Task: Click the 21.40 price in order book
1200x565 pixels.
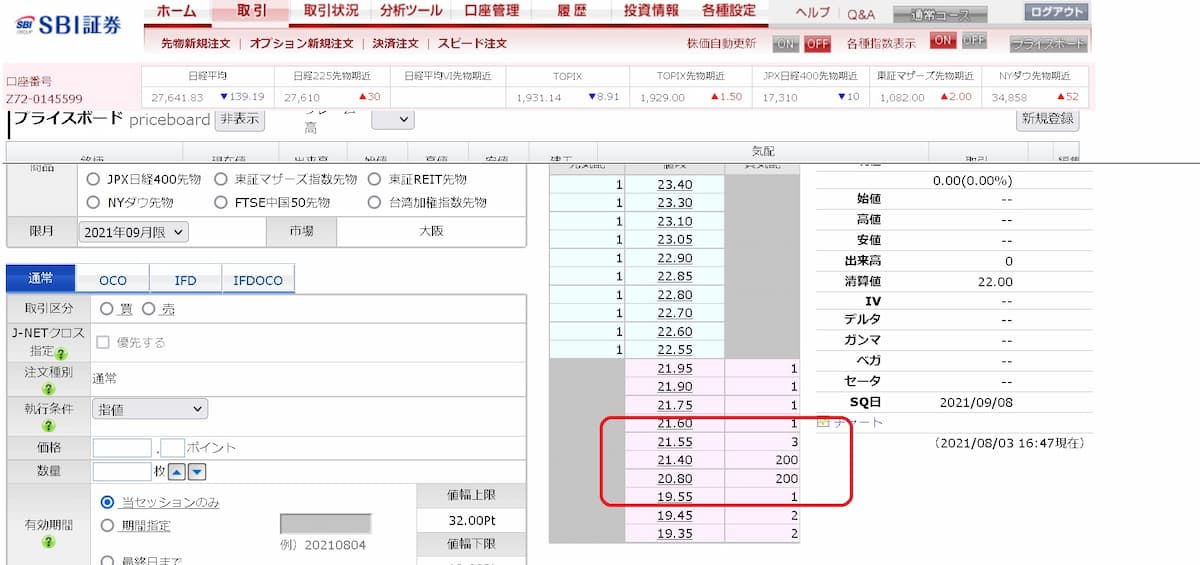Action: pos(675,458)
